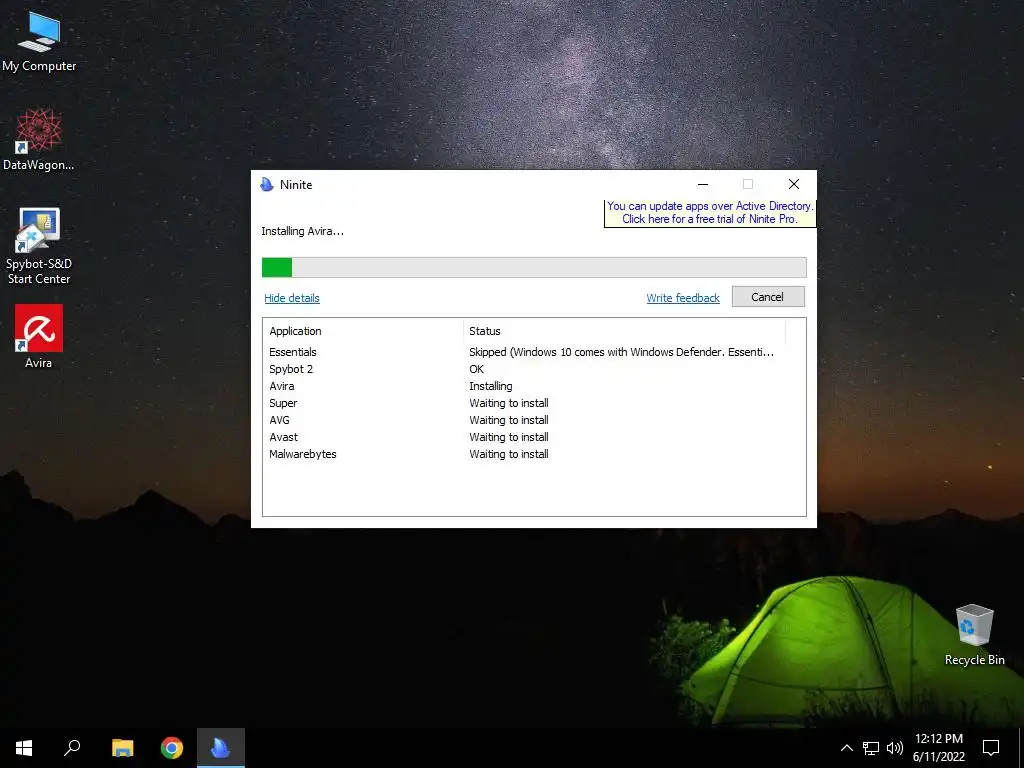Open the network status tray icon
Viewport: 1024px width, 768px height.
click(871, 748)
